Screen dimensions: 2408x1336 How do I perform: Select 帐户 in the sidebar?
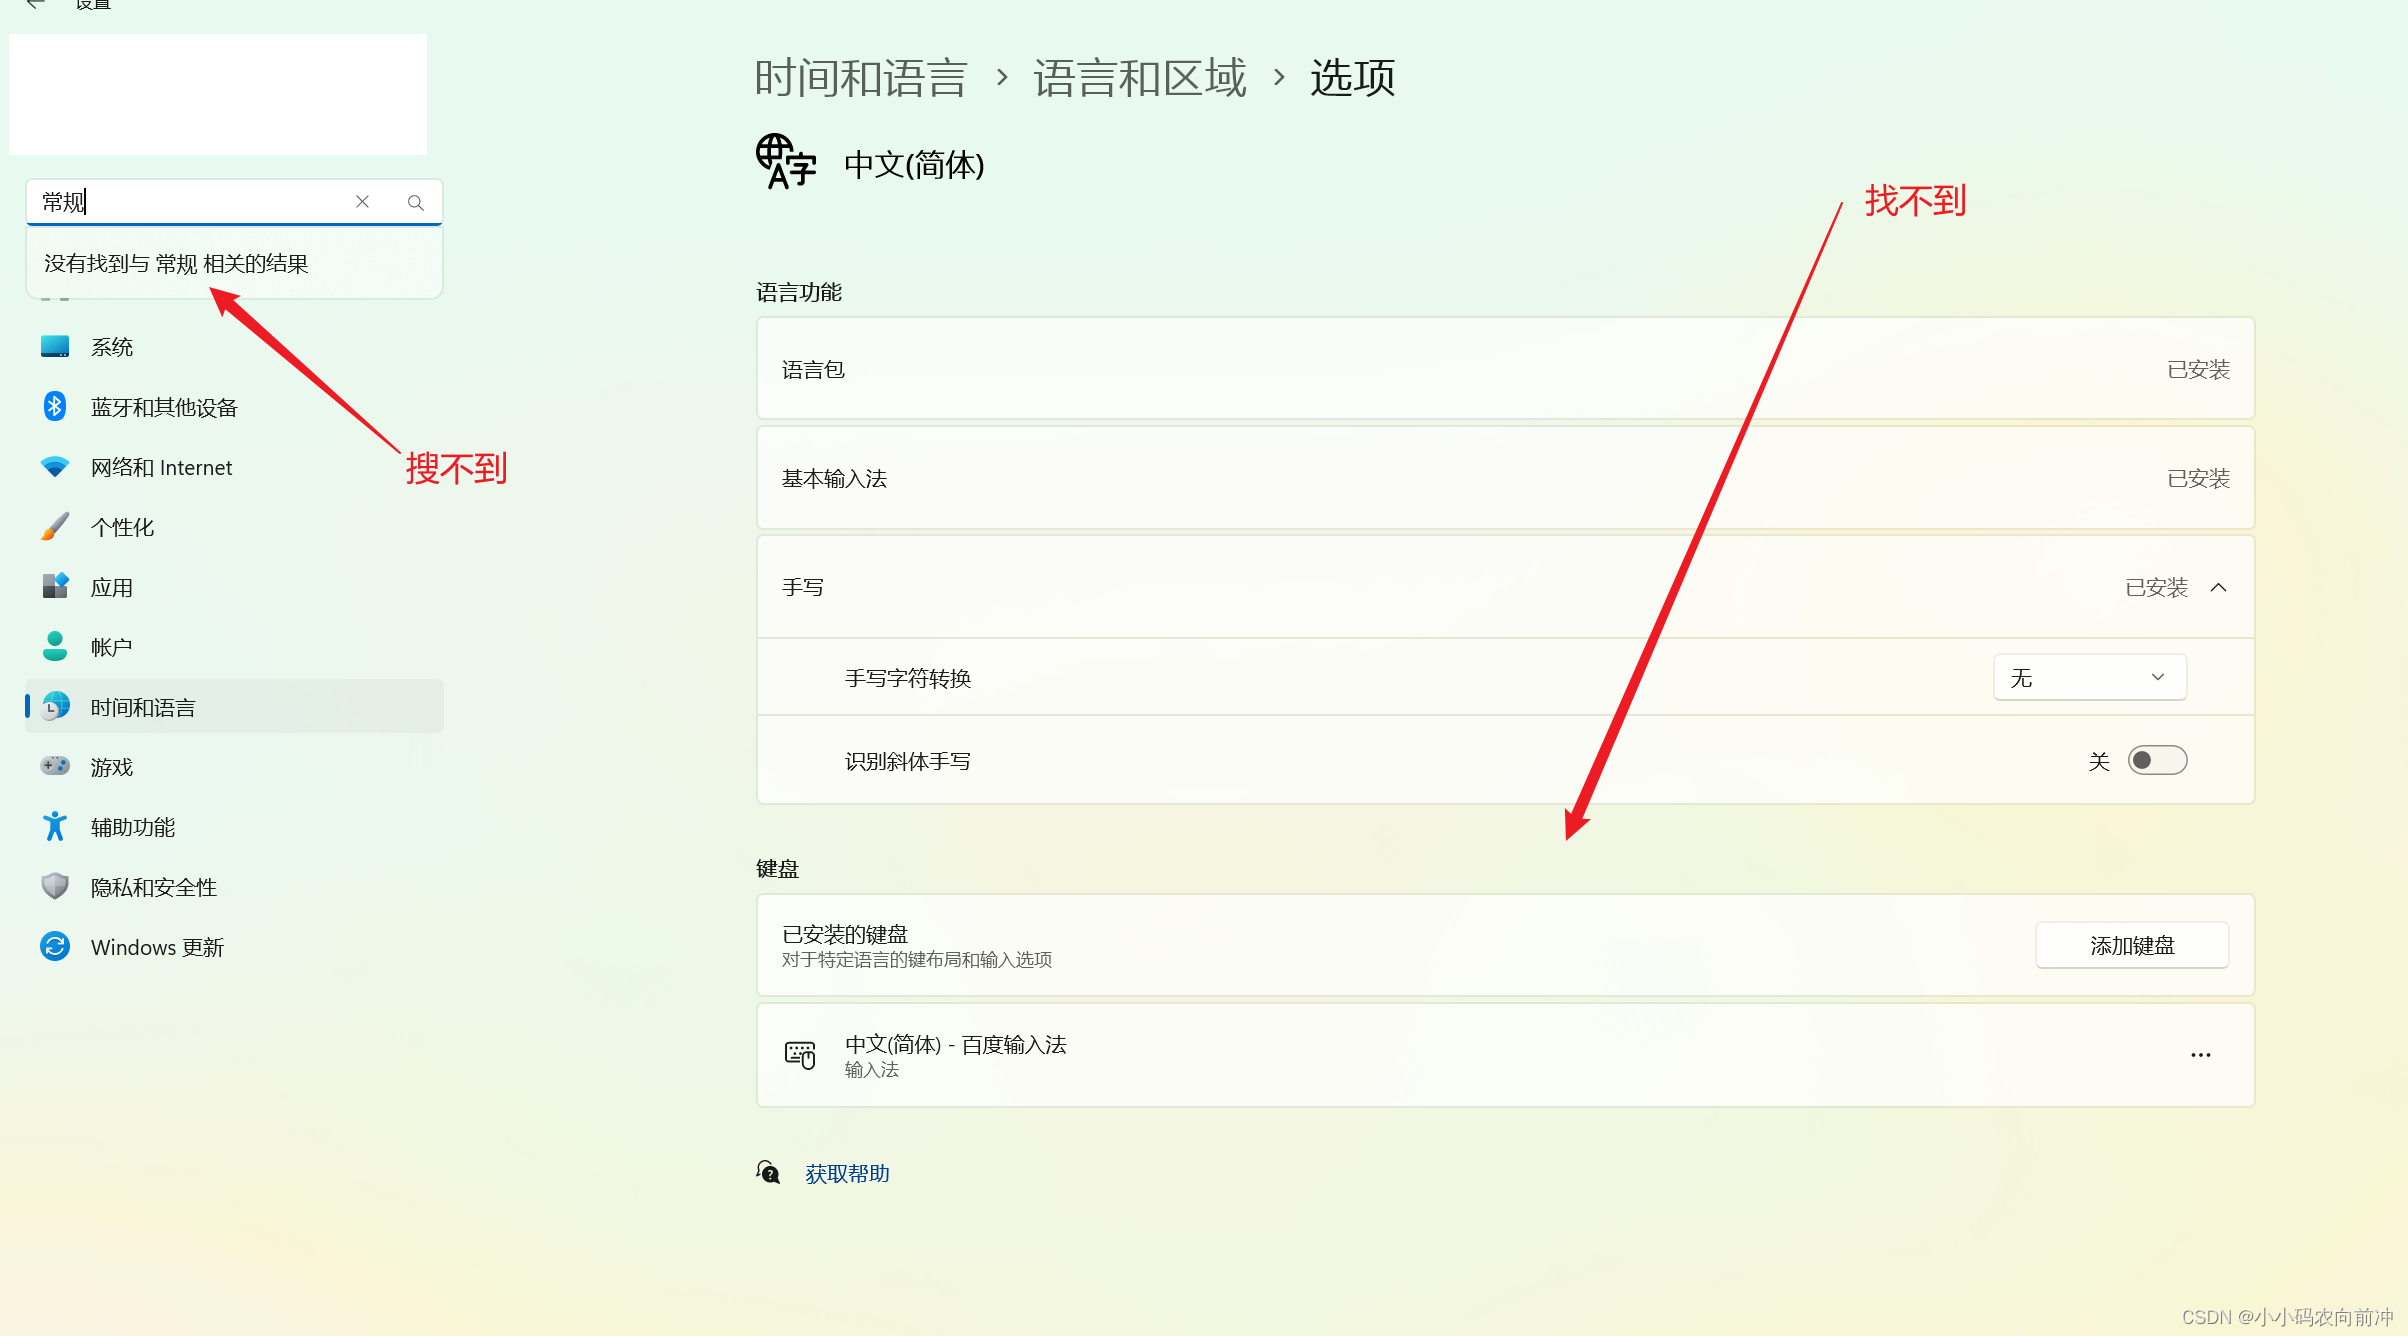point(111,647)
